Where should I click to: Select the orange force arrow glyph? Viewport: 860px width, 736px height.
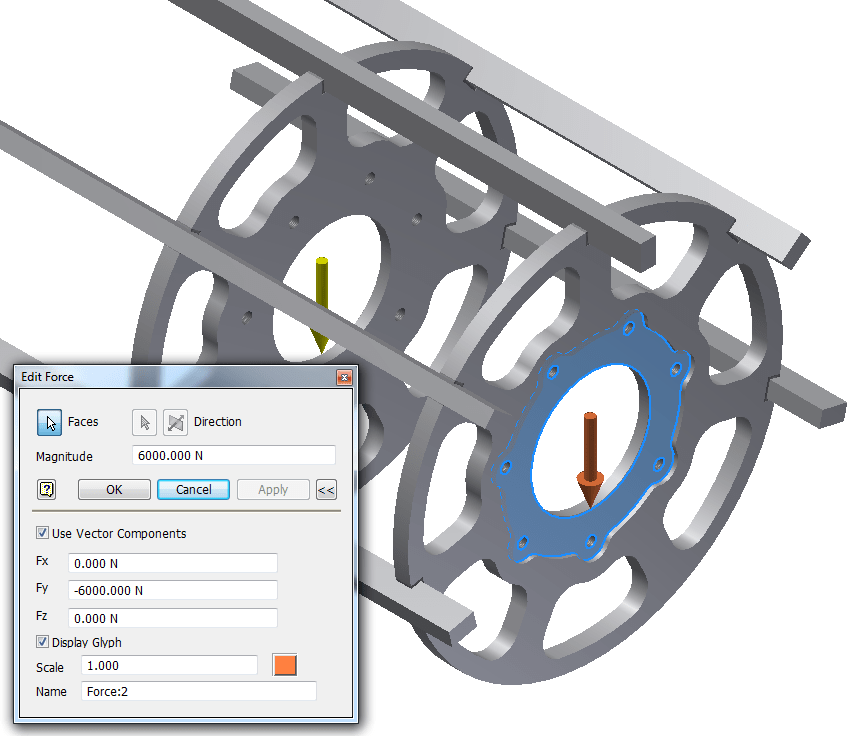[x=588, y=455]
